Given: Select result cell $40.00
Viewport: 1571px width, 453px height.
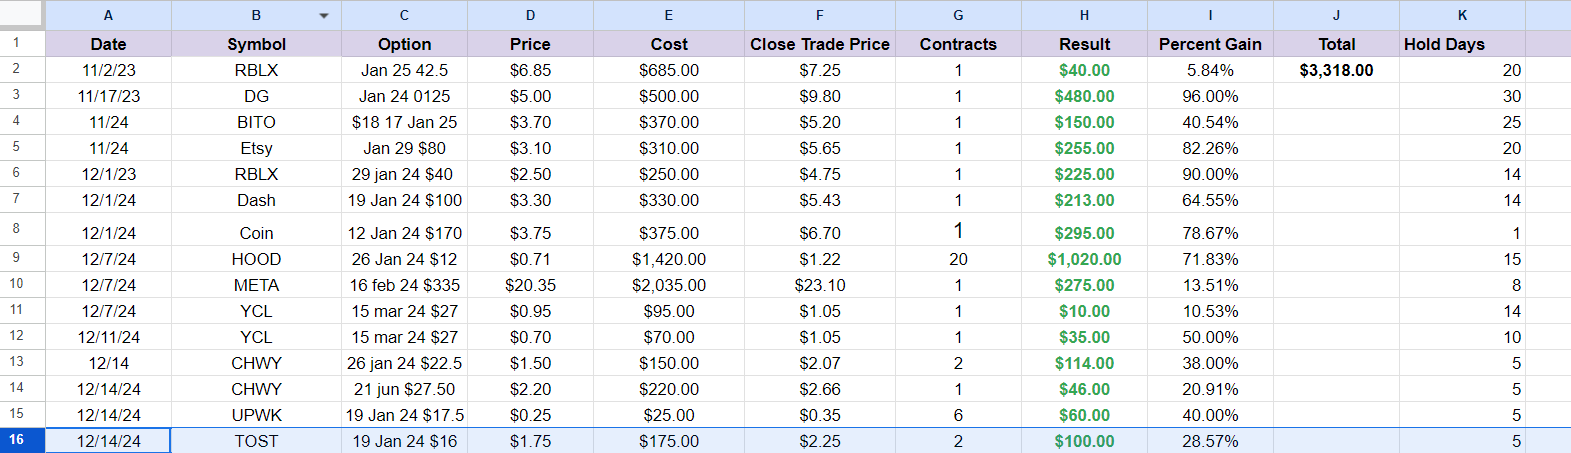Looking at the screenshot, I should (1084, 70).
